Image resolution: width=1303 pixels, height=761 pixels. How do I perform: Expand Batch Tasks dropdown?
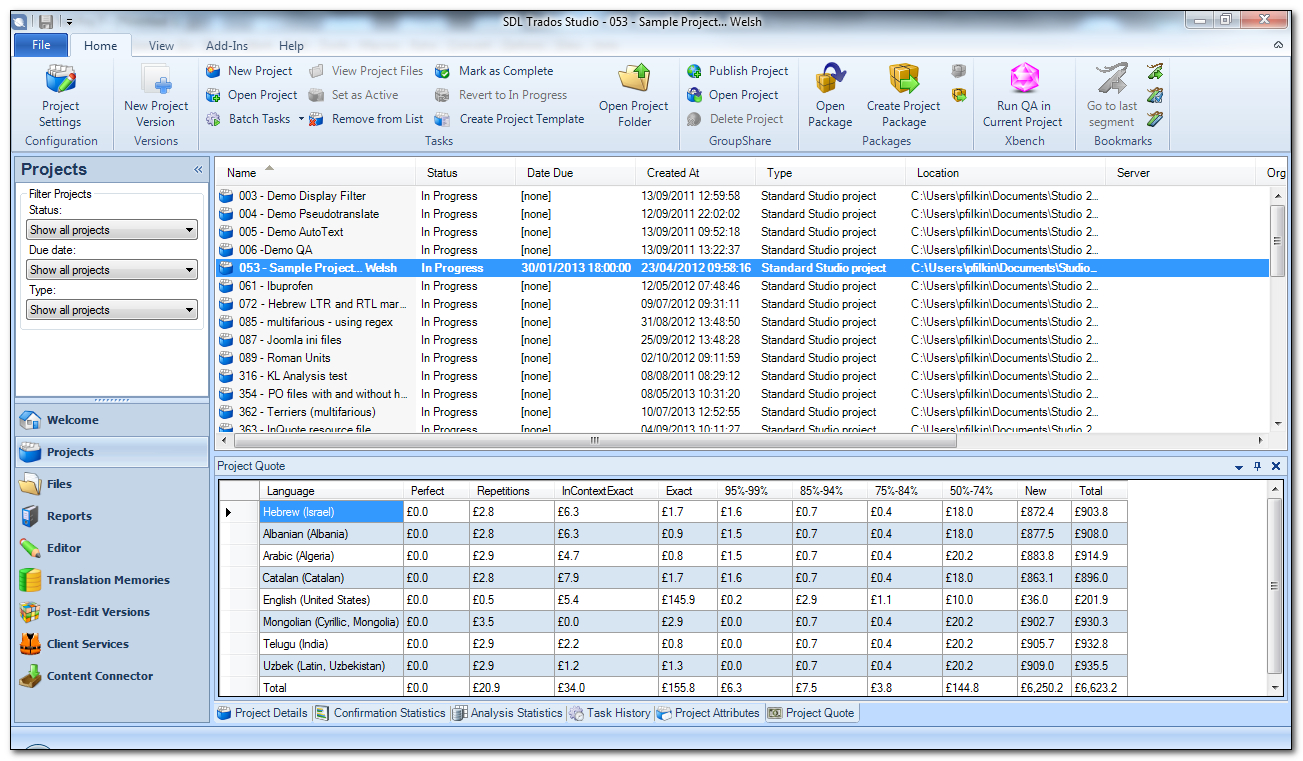(x=300, y=119)
